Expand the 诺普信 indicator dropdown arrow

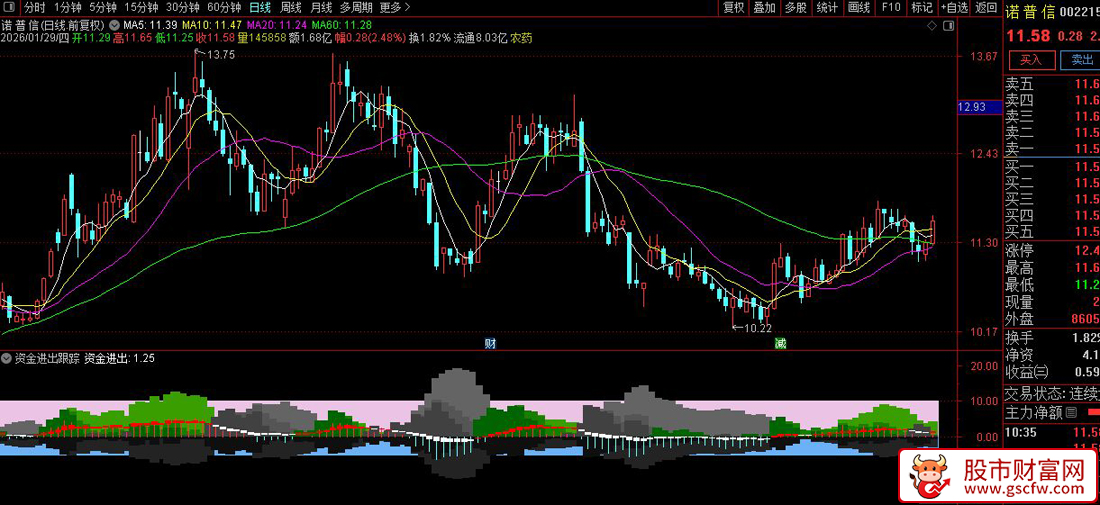pos(114,25)
